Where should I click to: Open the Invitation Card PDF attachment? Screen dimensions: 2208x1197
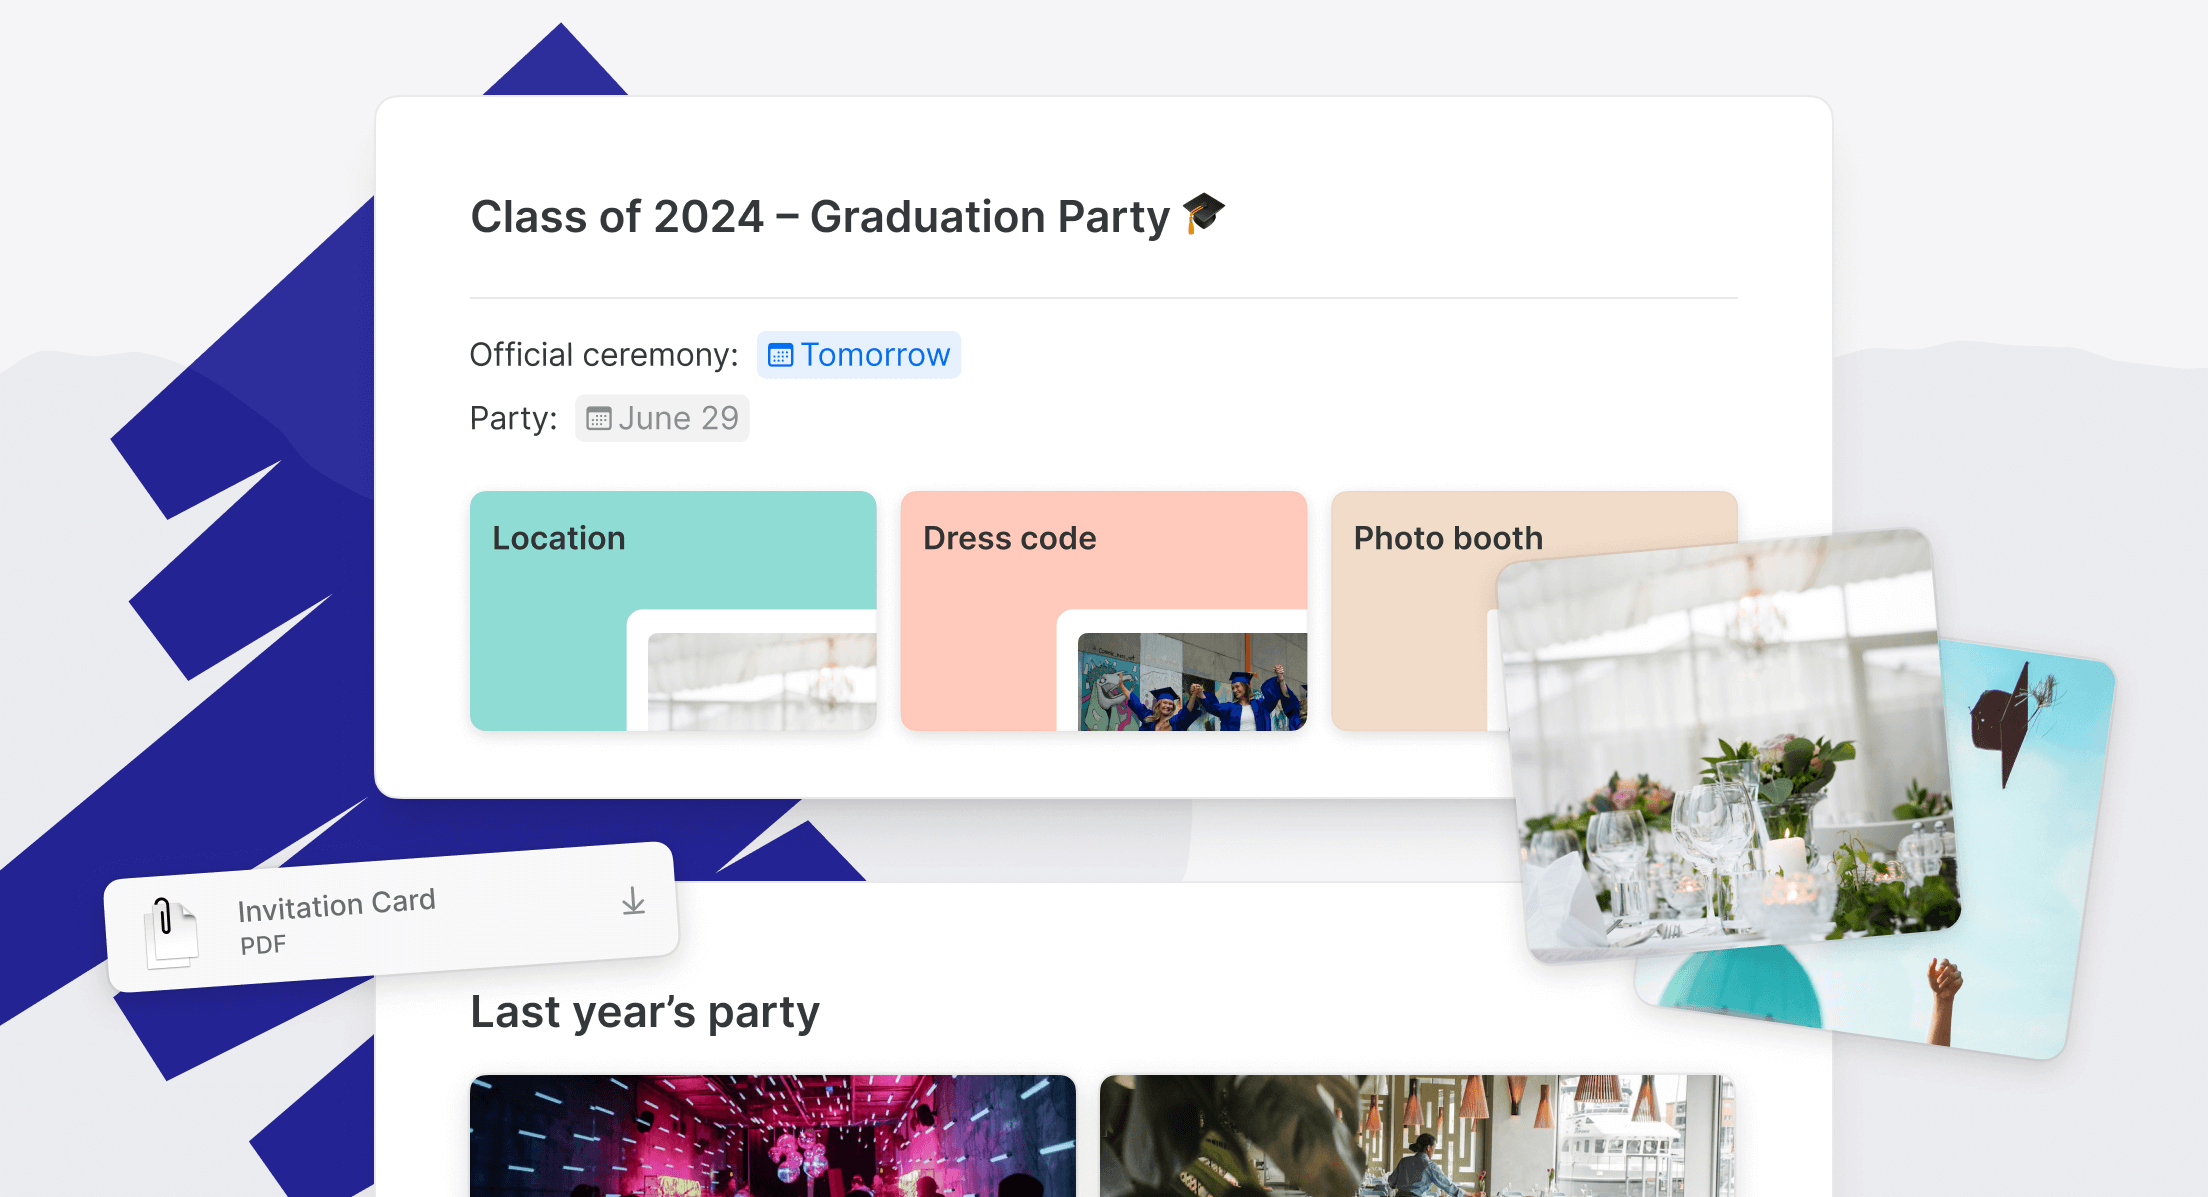(x=392, y=917)
